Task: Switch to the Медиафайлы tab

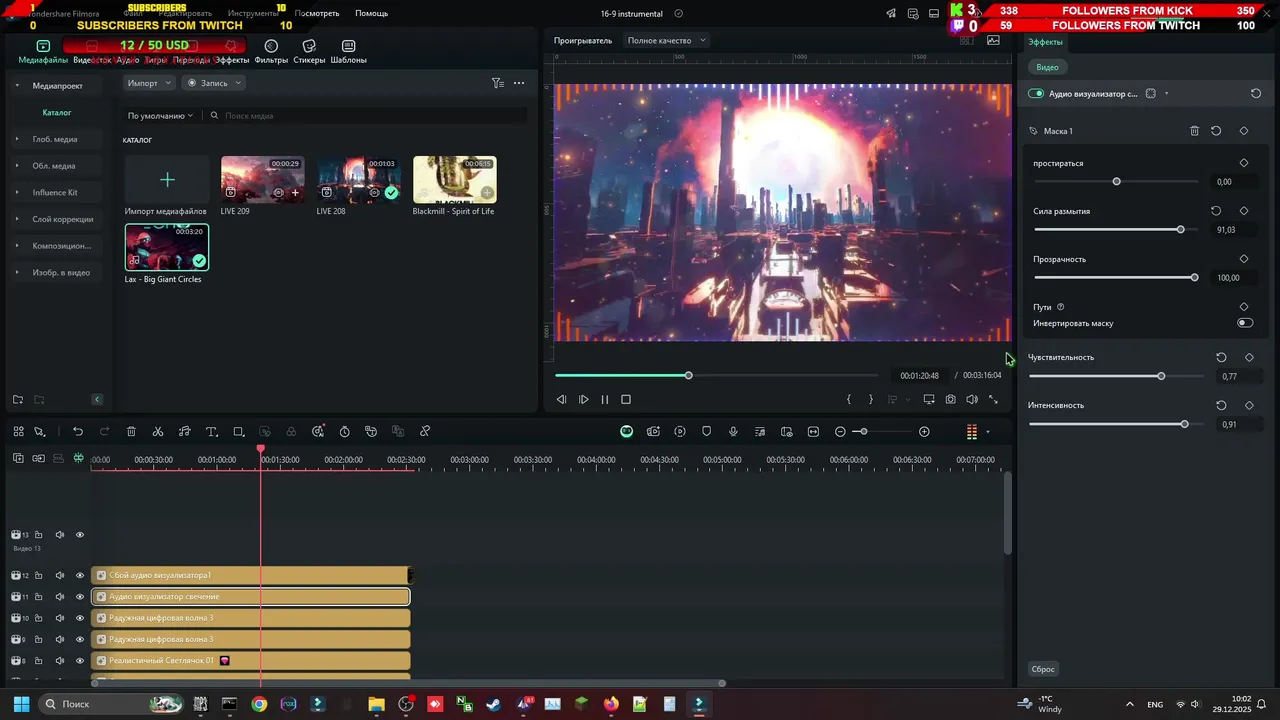Action: click(43, 52)
